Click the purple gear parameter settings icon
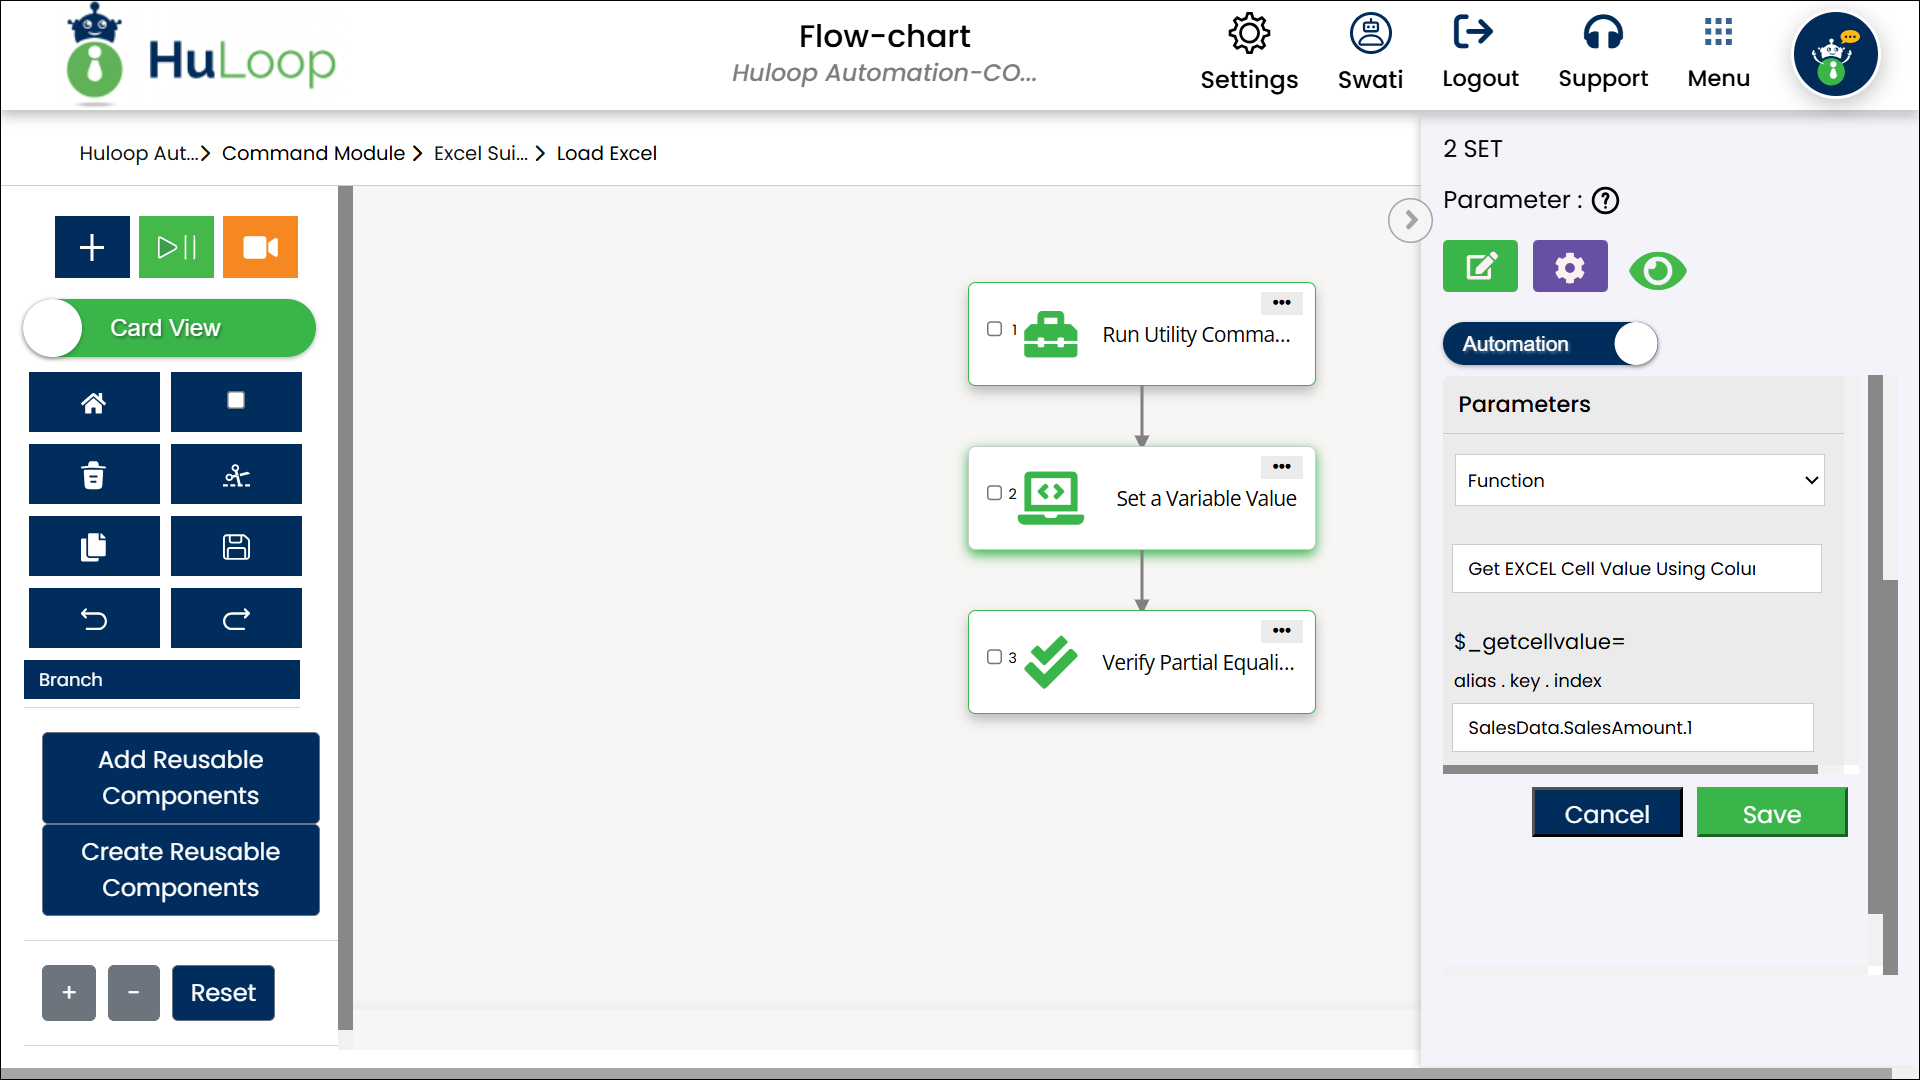The image size is (1920, 1080). coord(1569,267)
